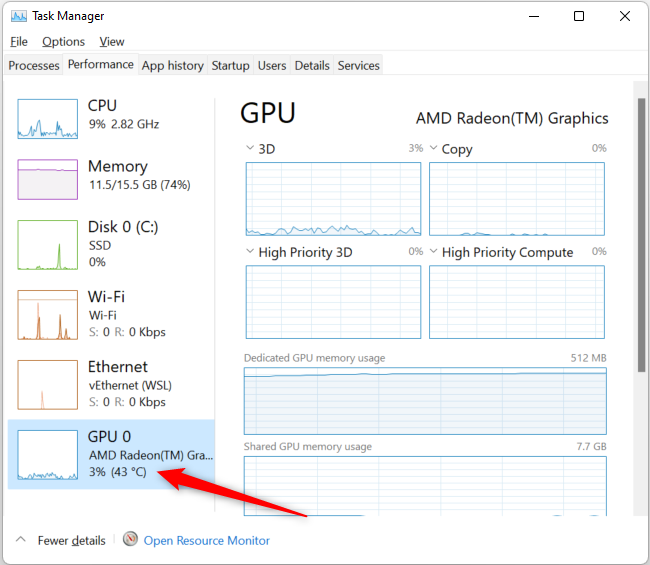Close the Task Manager window
This screenshot has width=650, height=565.
tap(625, 17)
